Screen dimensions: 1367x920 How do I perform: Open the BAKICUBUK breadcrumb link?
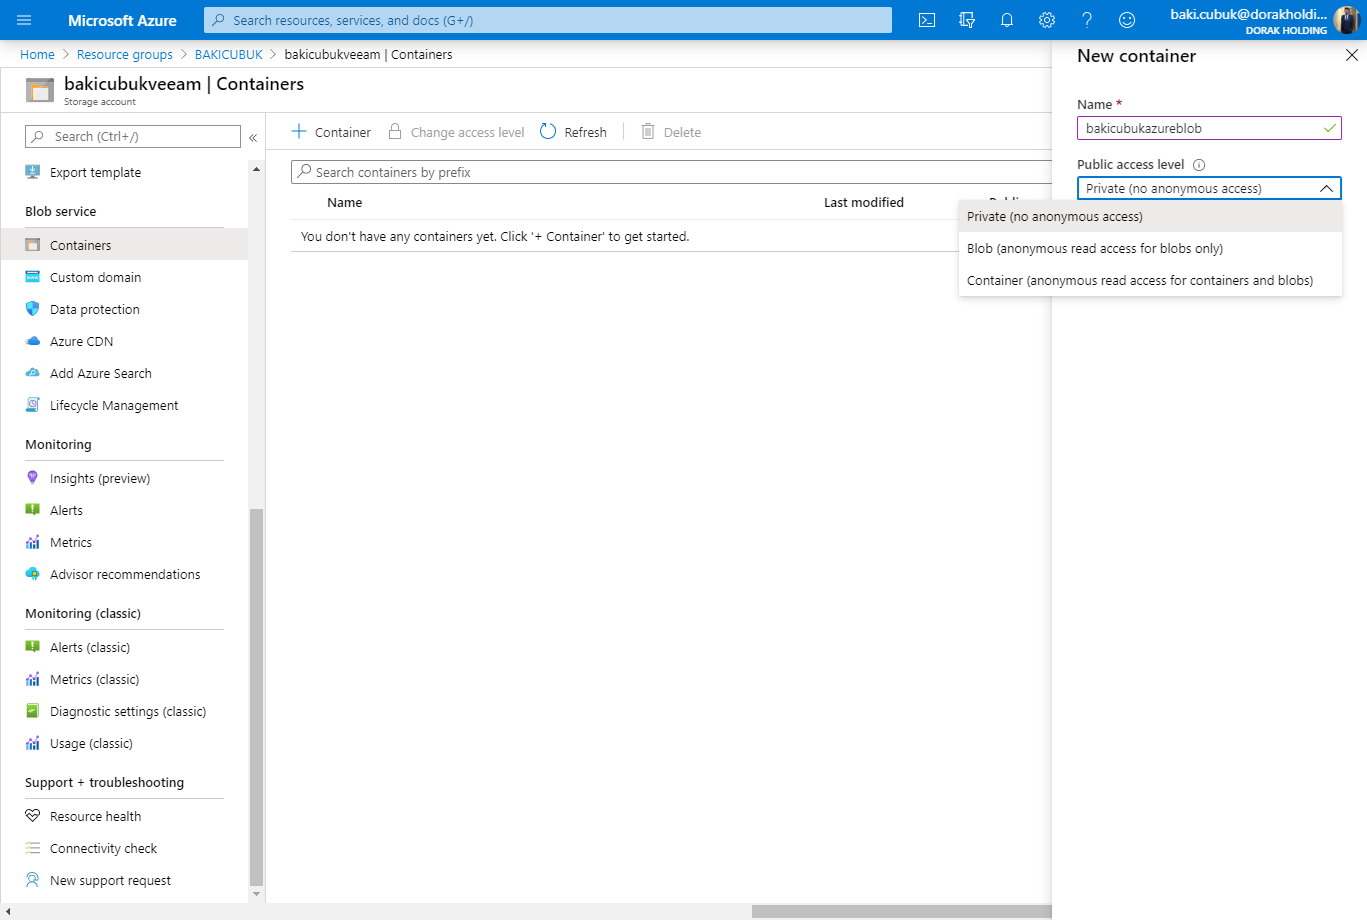click(x=229, y=54)
